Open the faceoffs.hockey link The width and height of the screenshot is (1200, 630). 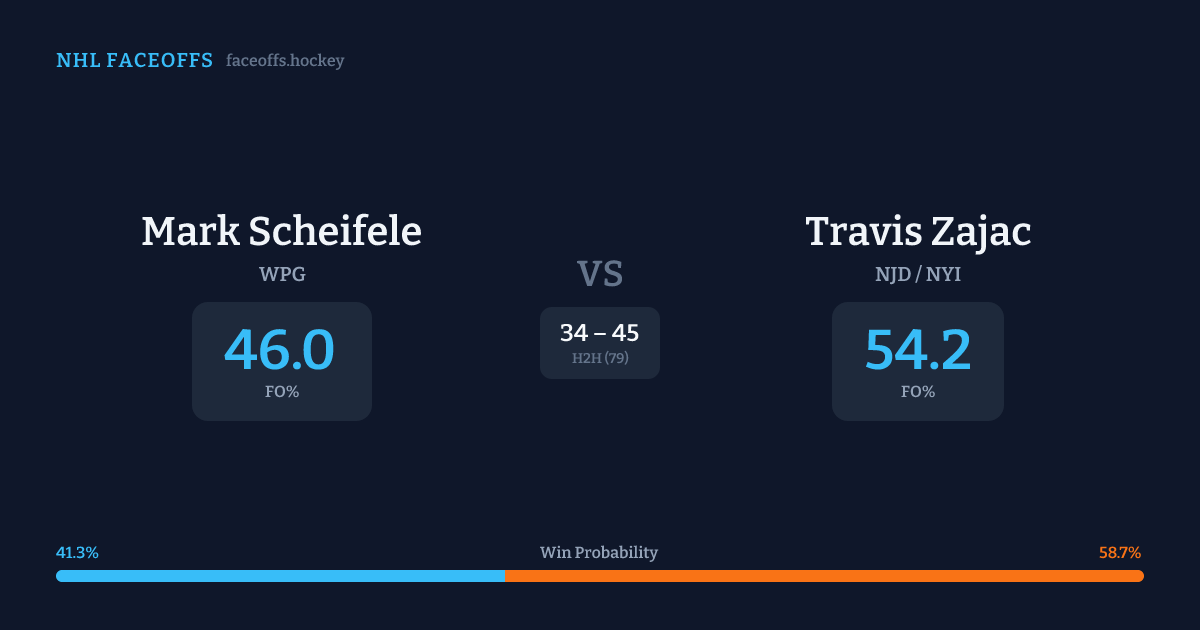(x=285, y=61)
